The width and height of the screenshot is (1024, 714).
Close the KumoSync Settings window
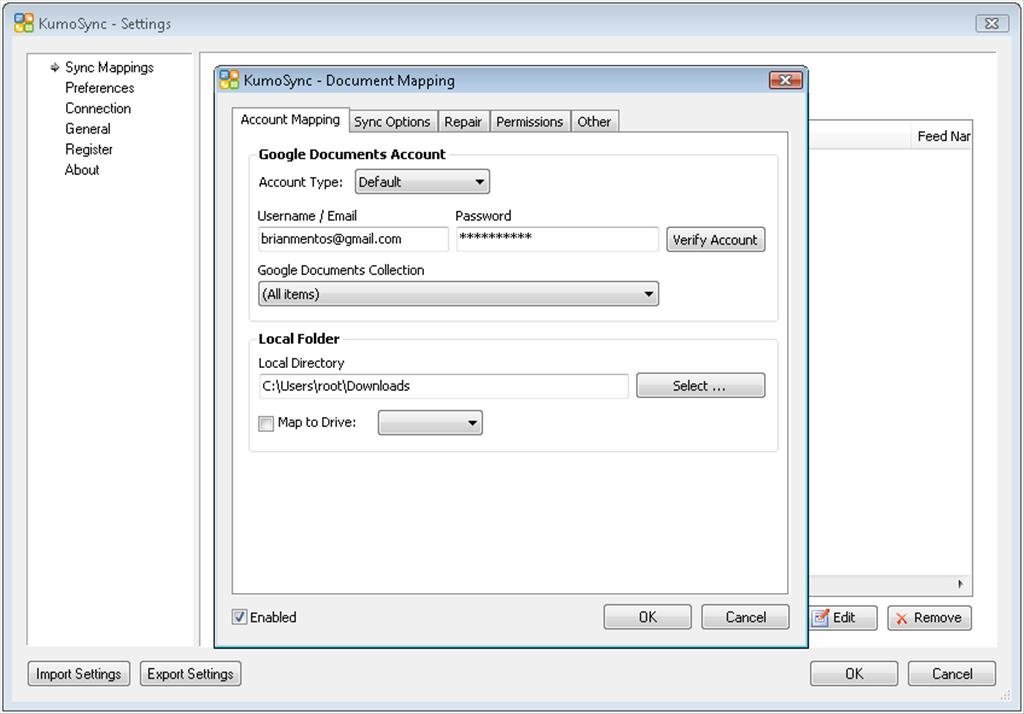click(991, 23)
